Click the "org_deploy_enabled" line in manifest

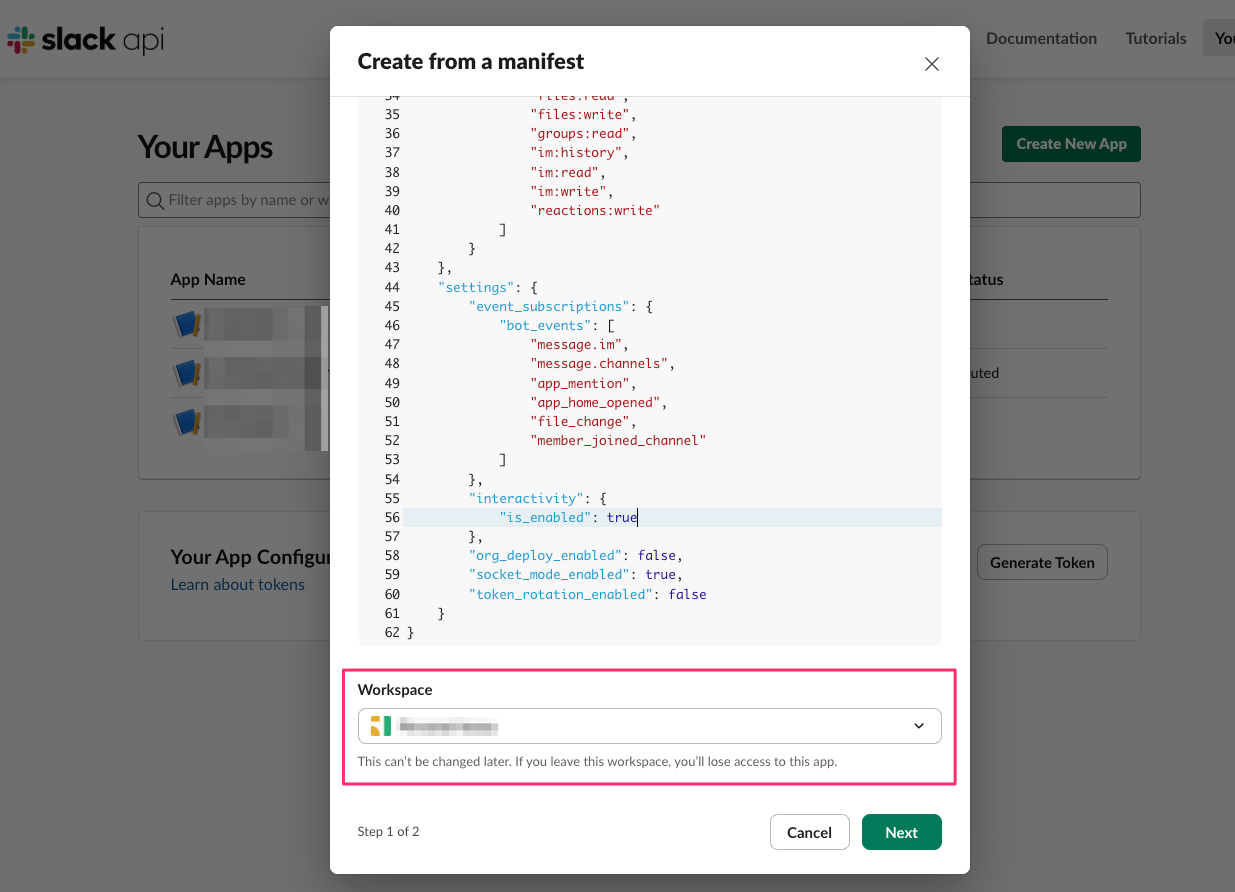click(576, 555)
